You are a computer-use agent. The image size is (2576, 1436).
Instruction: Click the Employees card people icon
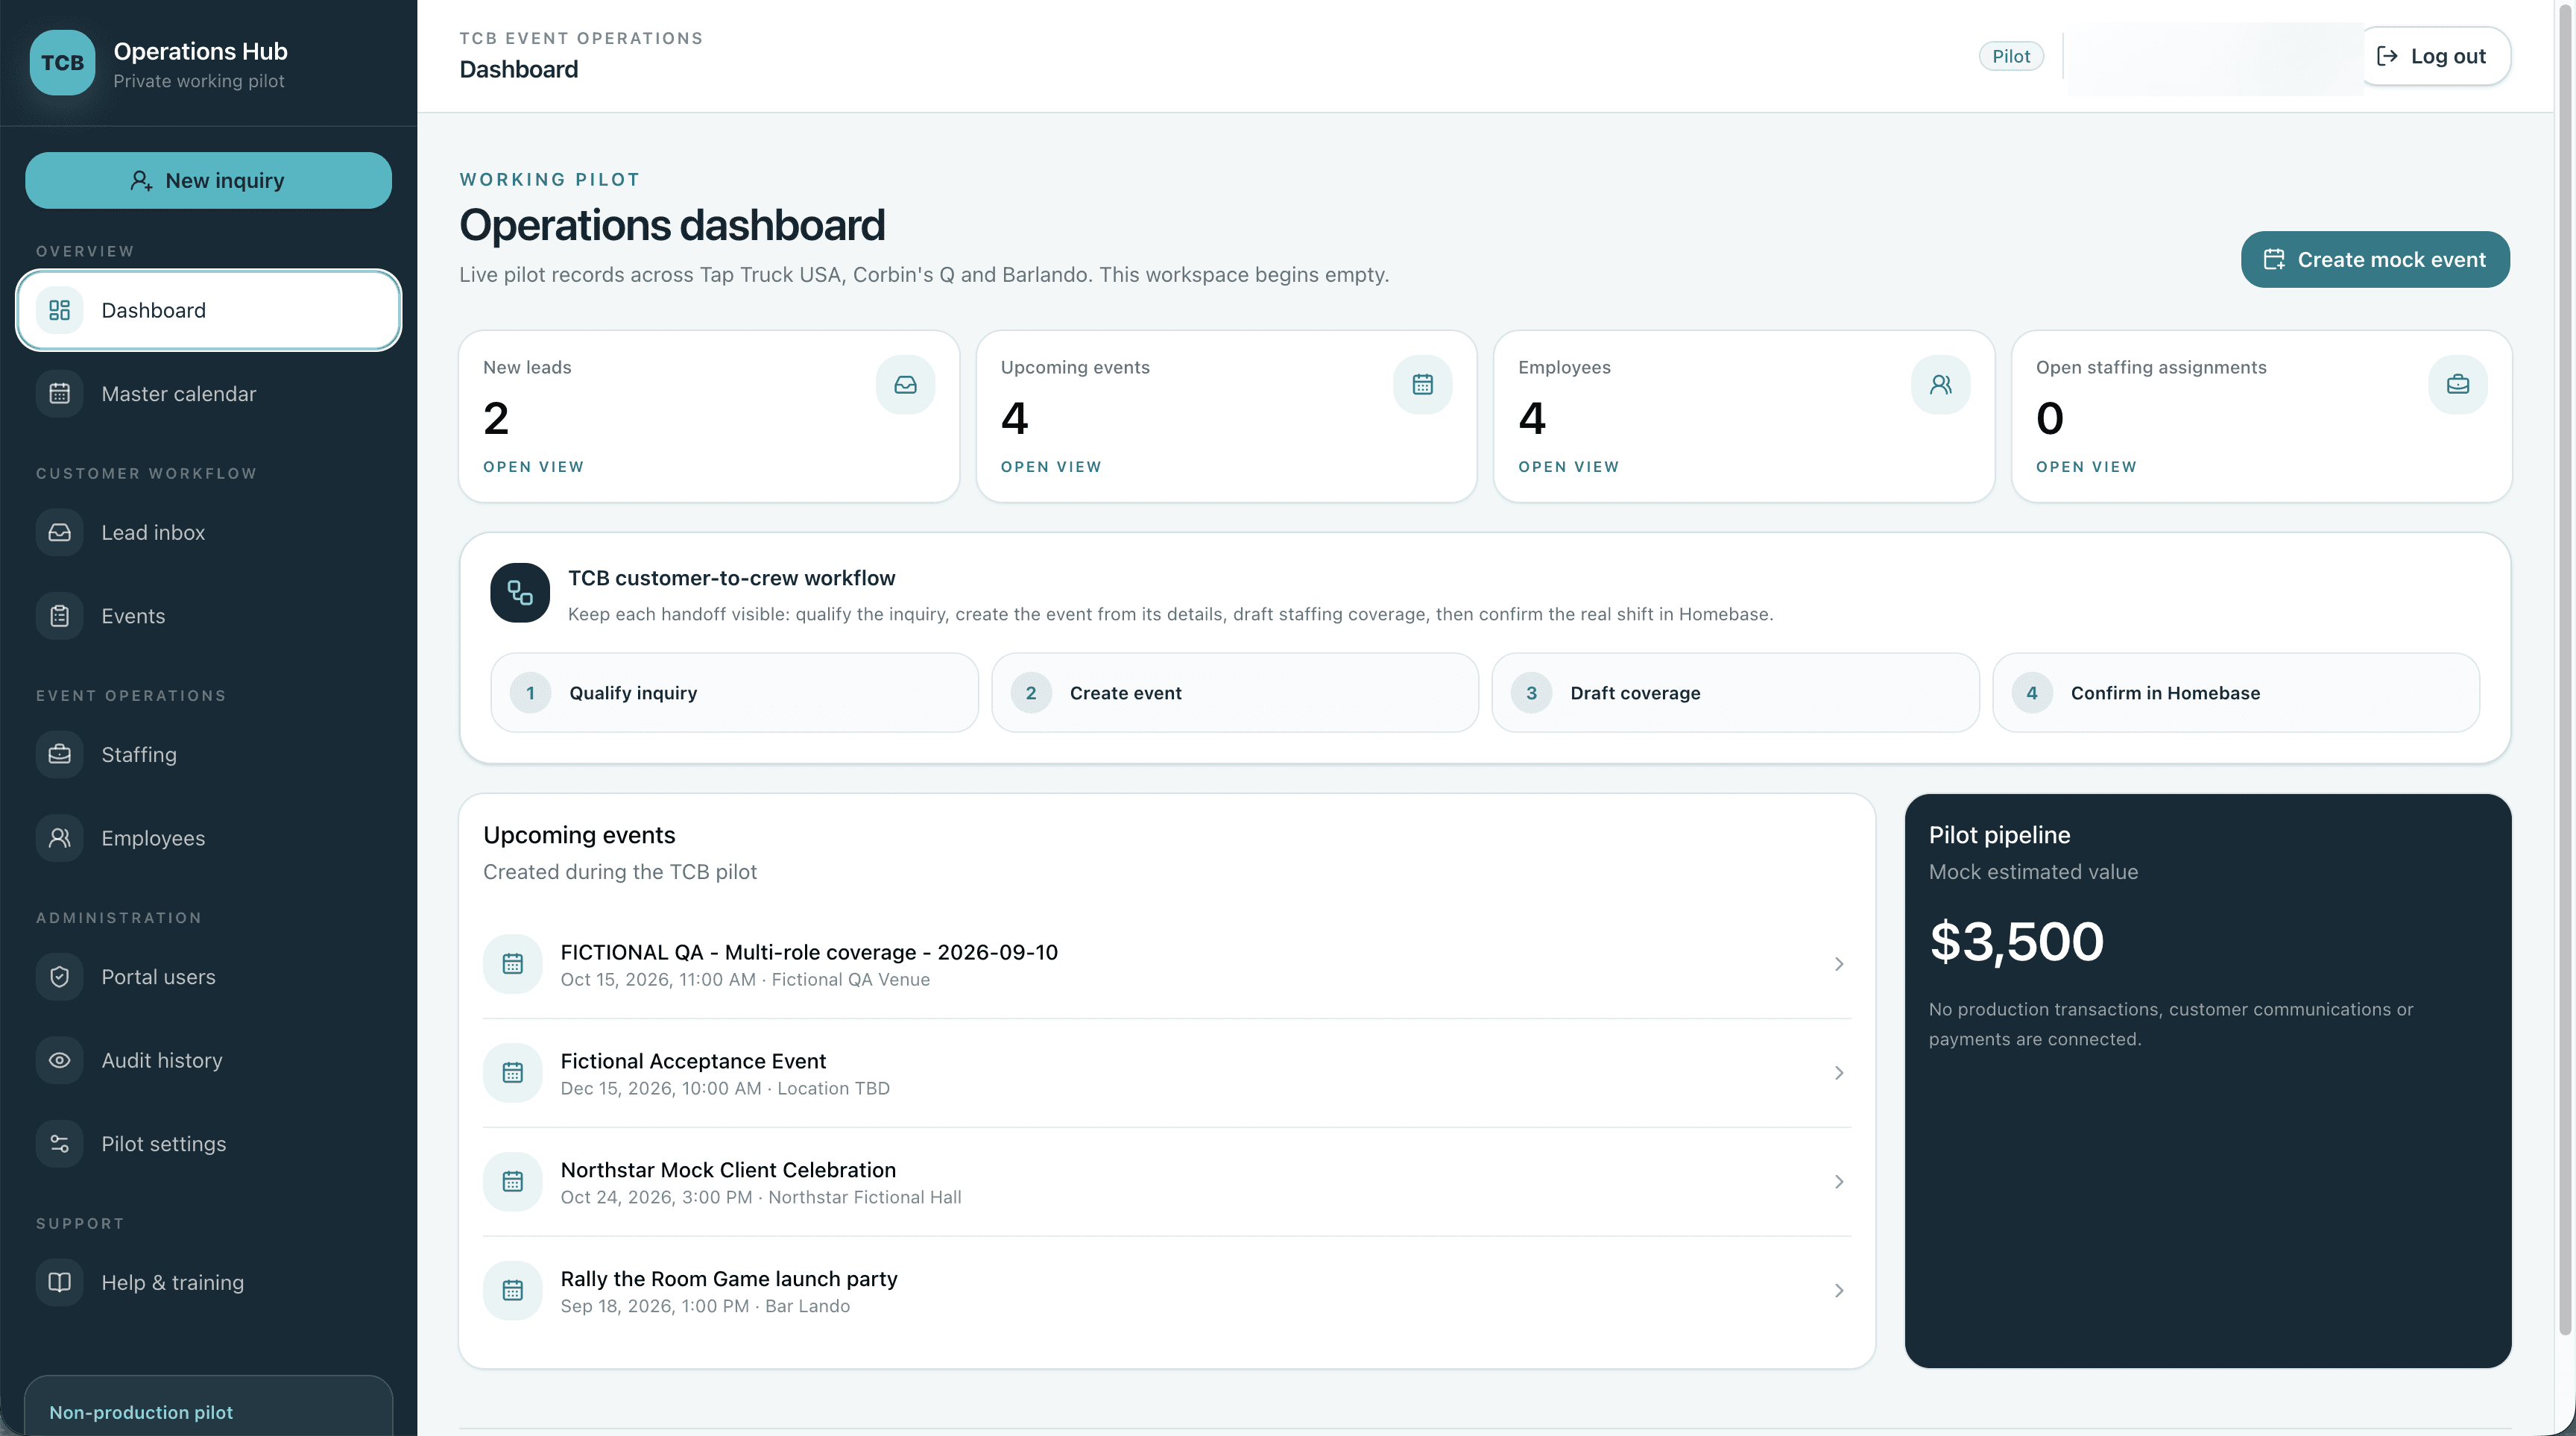1940,385
